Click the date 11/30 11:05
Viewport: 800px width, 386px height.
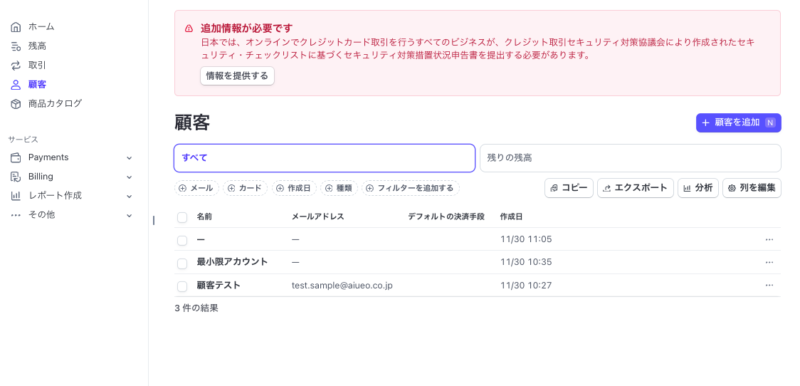[x=526, y=240]
